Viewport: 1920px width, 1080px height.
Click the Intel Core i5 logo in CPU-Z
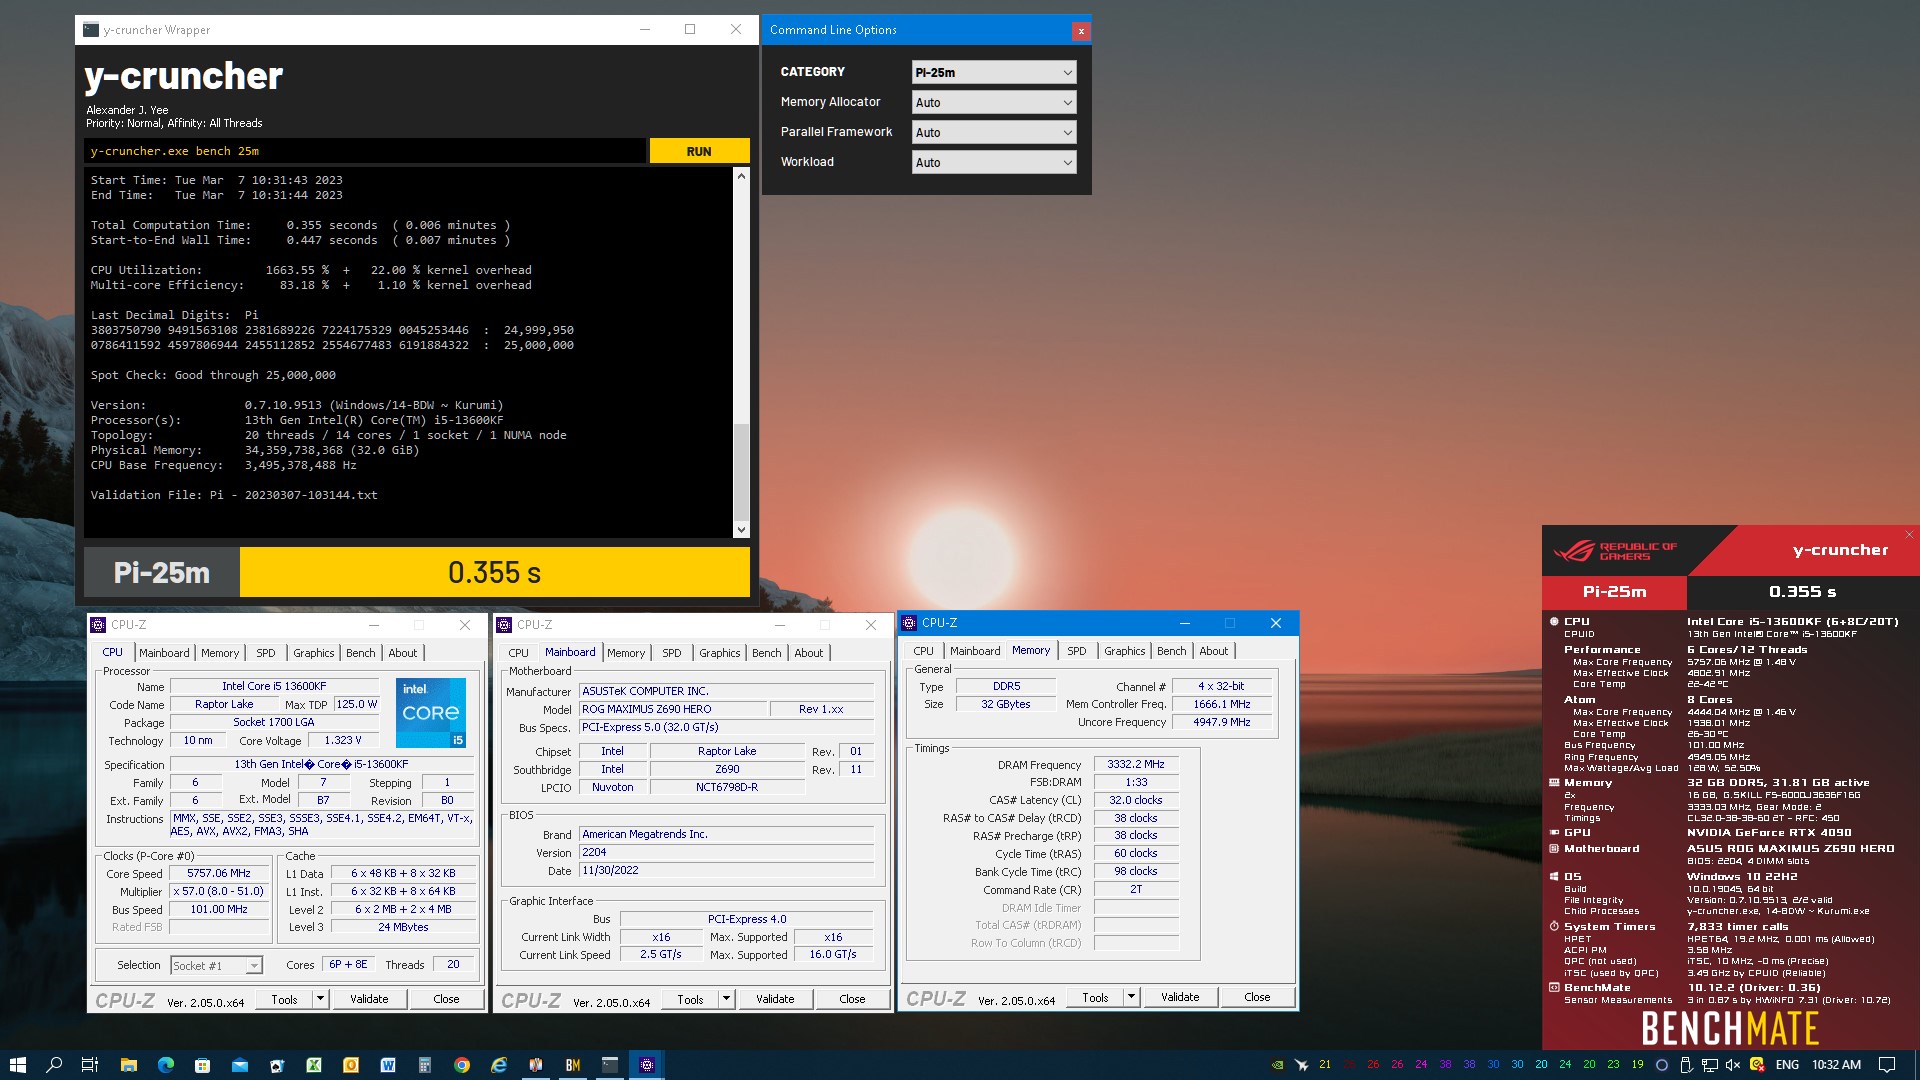point(431,712)
